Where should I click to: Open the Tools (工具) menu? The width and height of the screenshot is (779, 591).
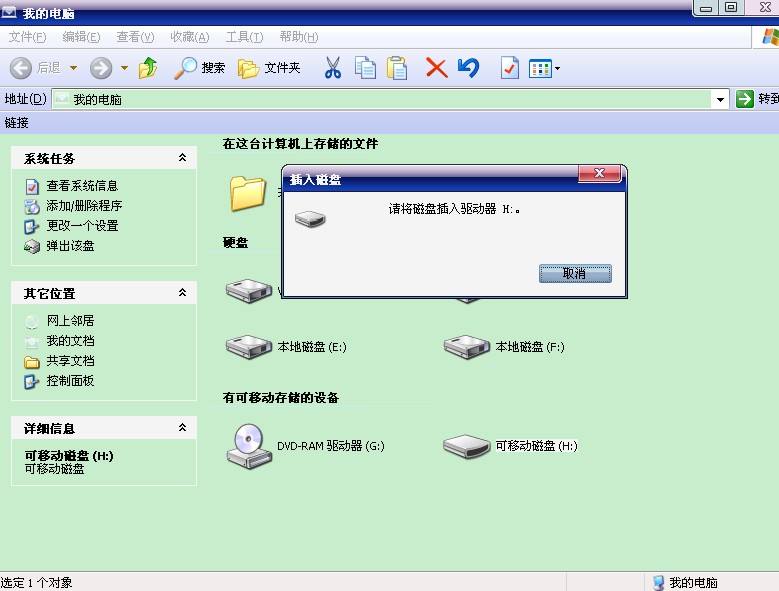pos(244,37)
